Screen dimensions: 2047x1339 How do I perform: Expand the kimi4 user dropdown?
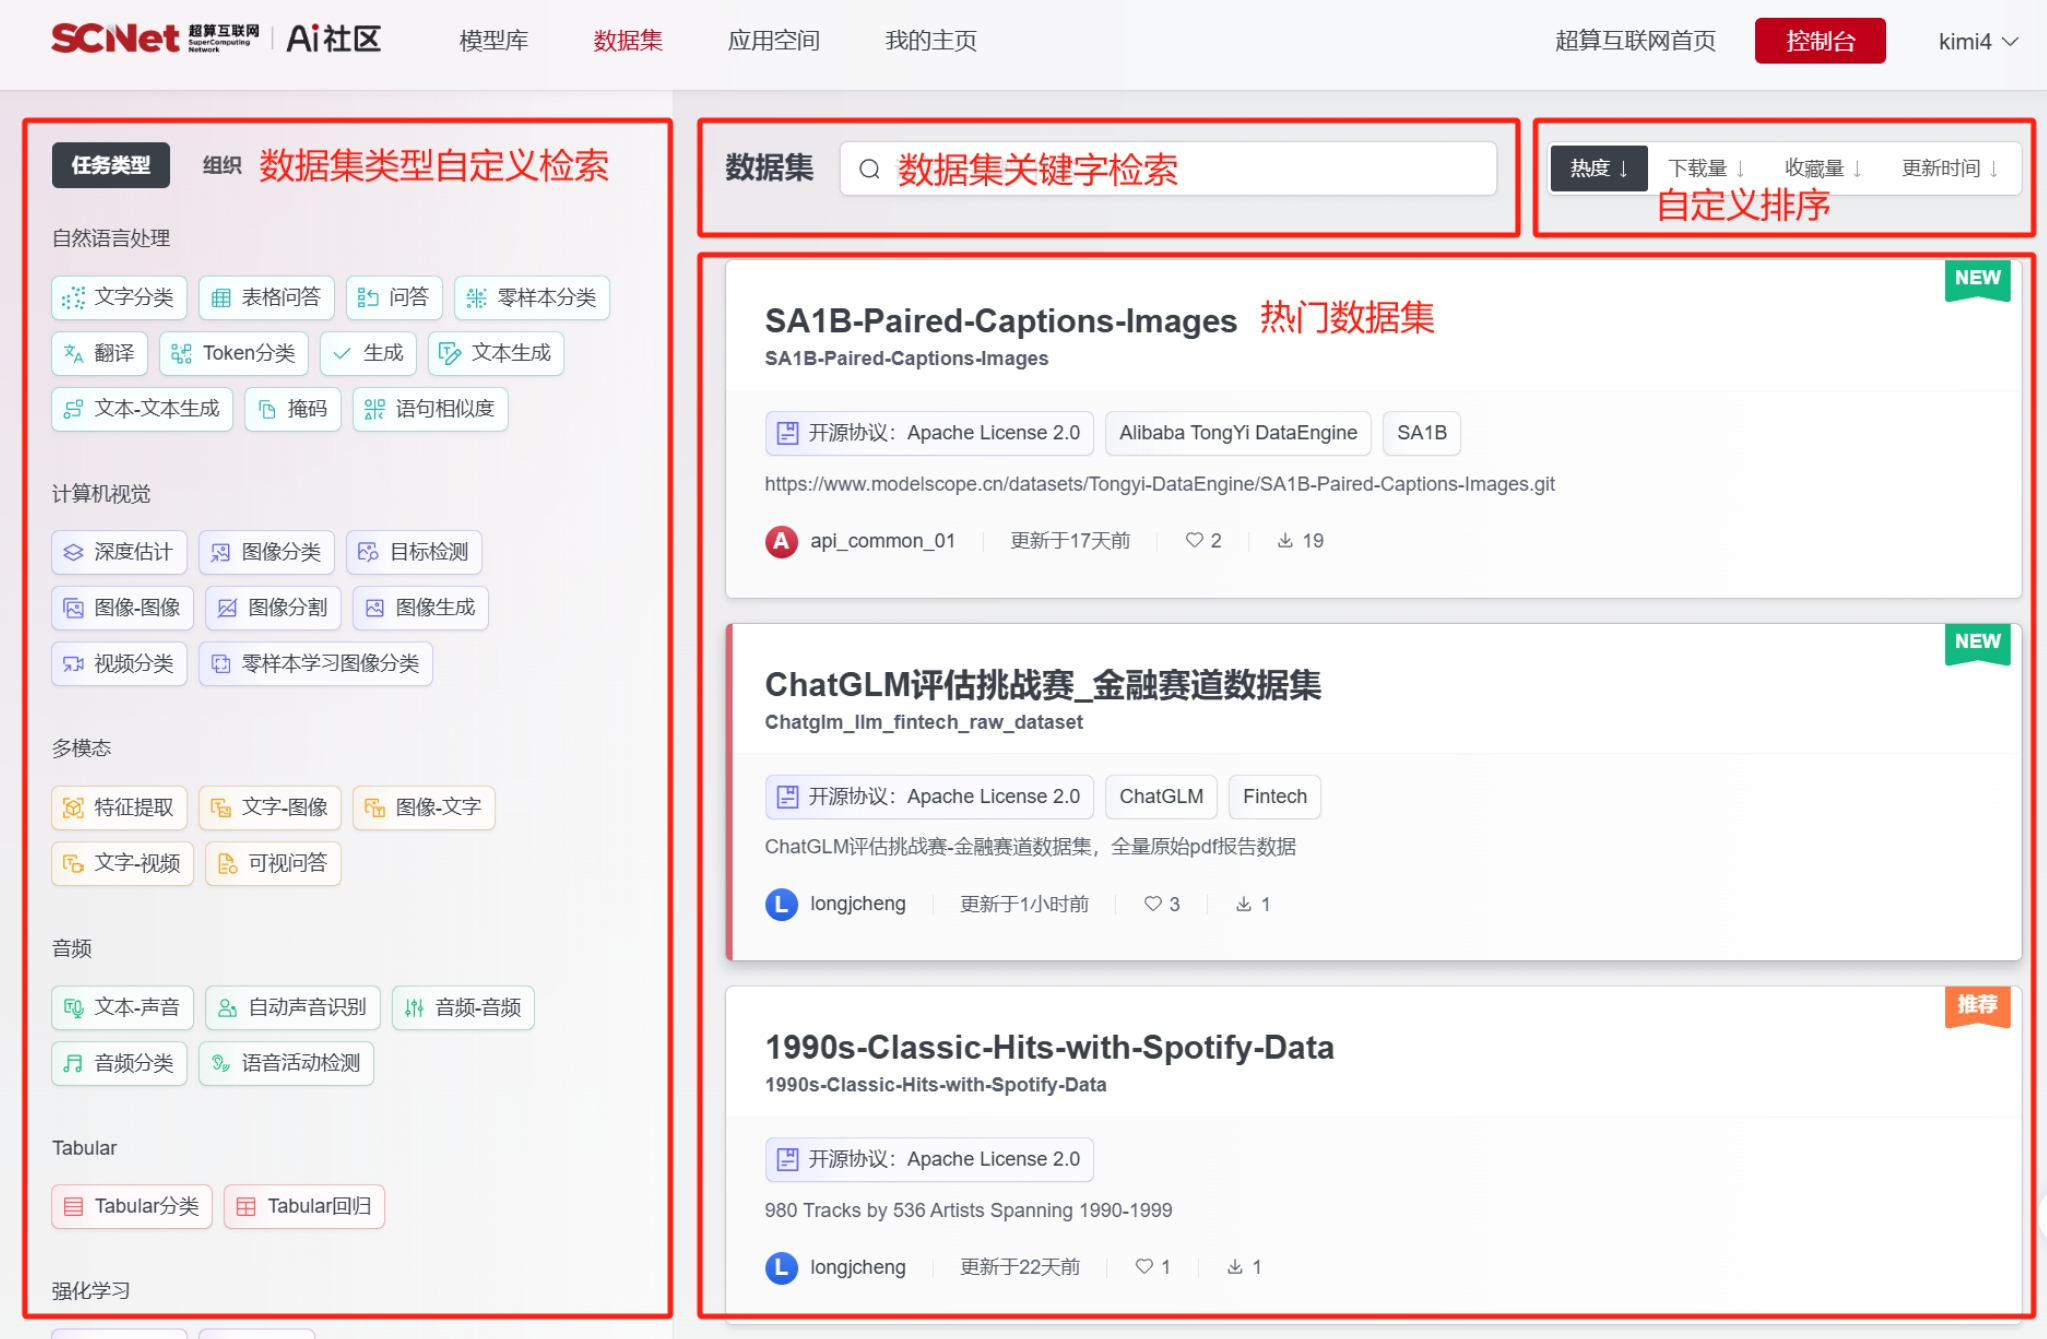pos(1977,41)
